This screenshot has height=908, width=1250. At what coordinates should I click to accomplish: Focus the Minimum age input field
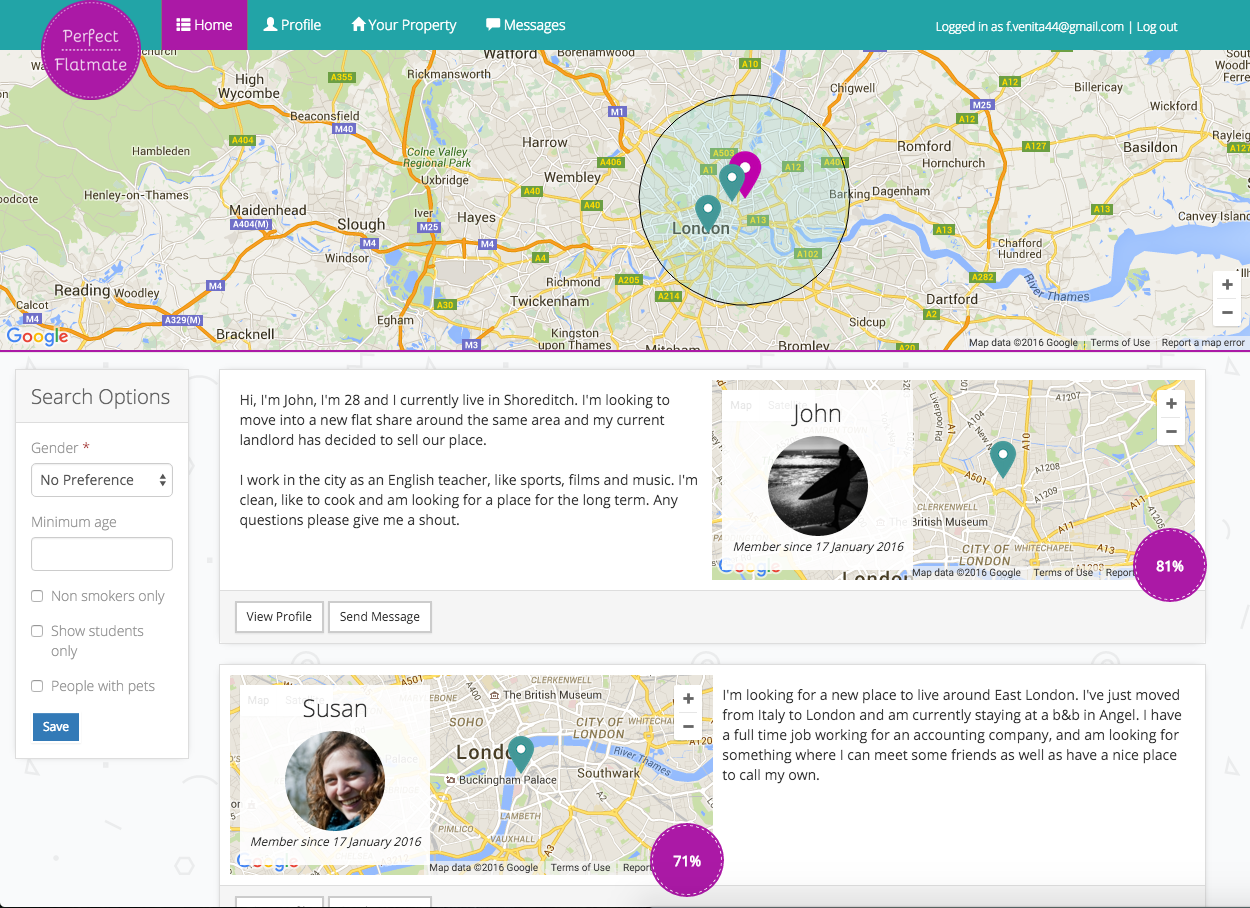pos(102,554)
